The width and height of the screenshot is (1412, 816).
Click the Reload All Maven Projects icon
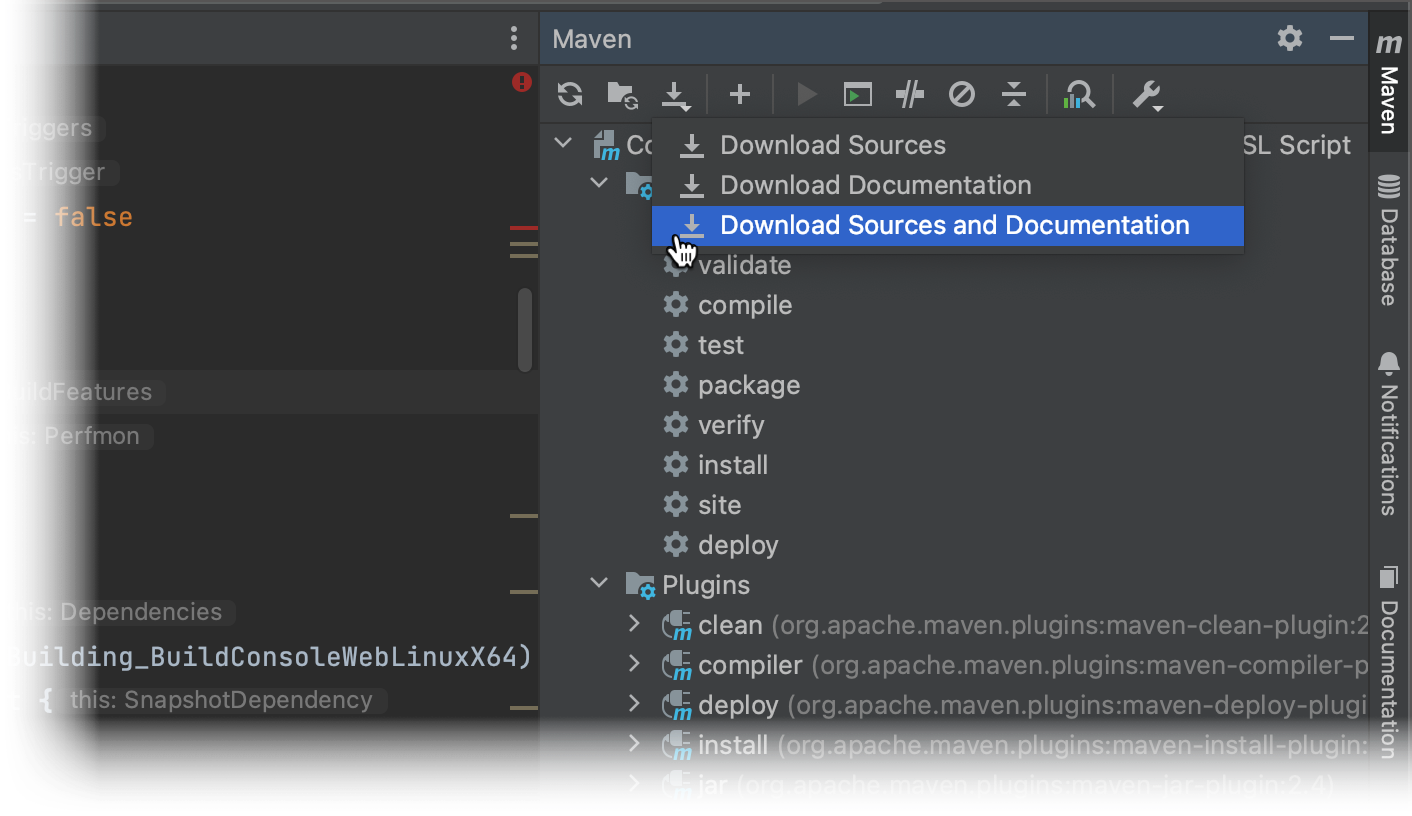point(569,94)
